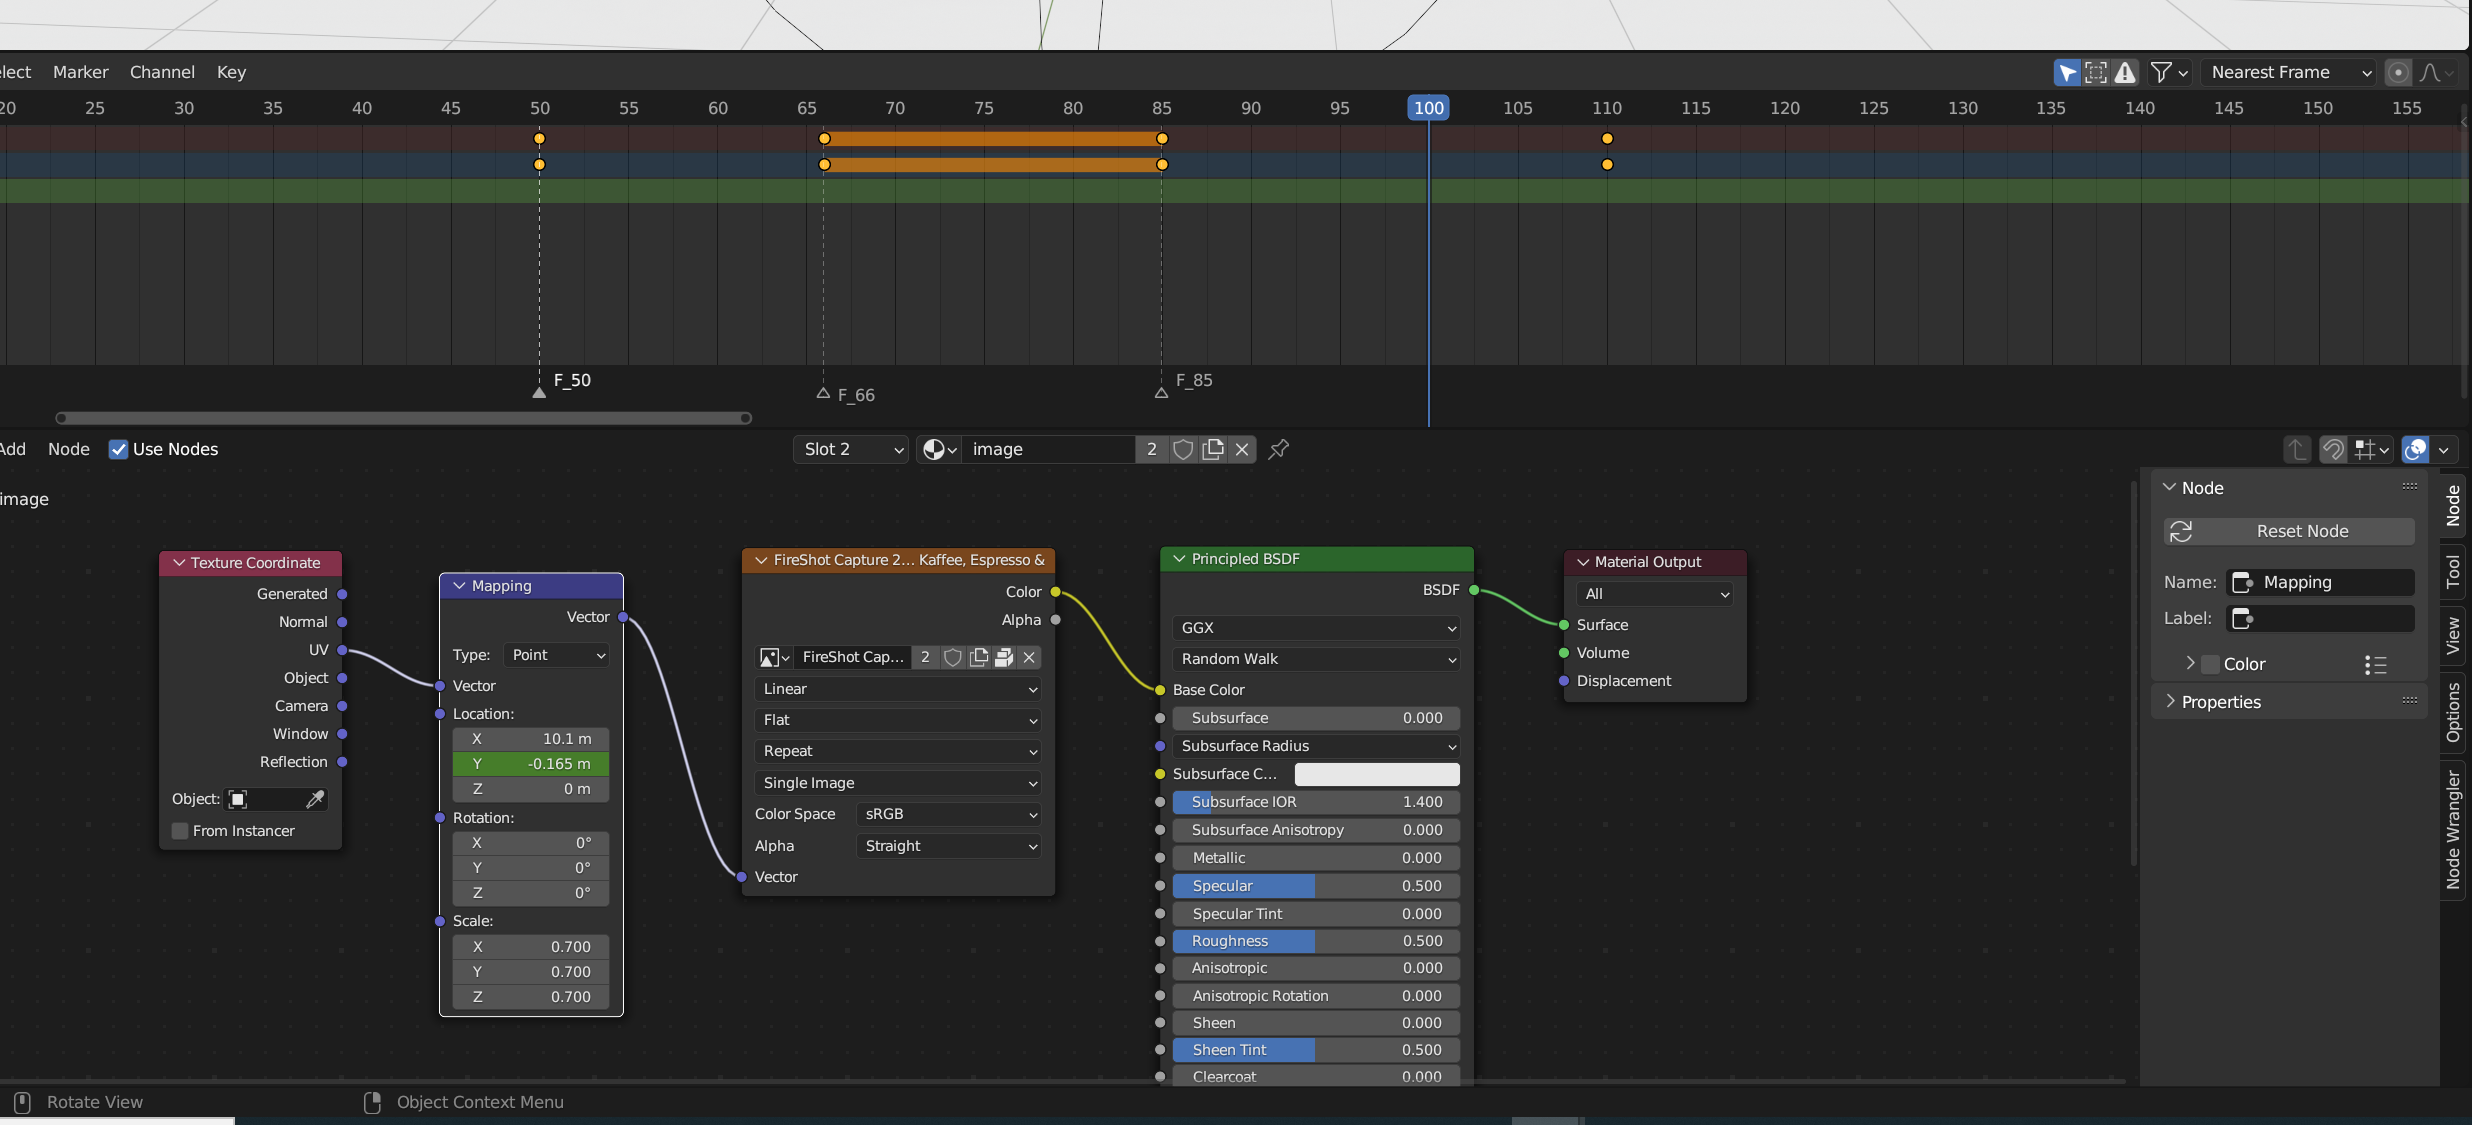Click duplicate material icon next to image

[x=1213, y=450]
